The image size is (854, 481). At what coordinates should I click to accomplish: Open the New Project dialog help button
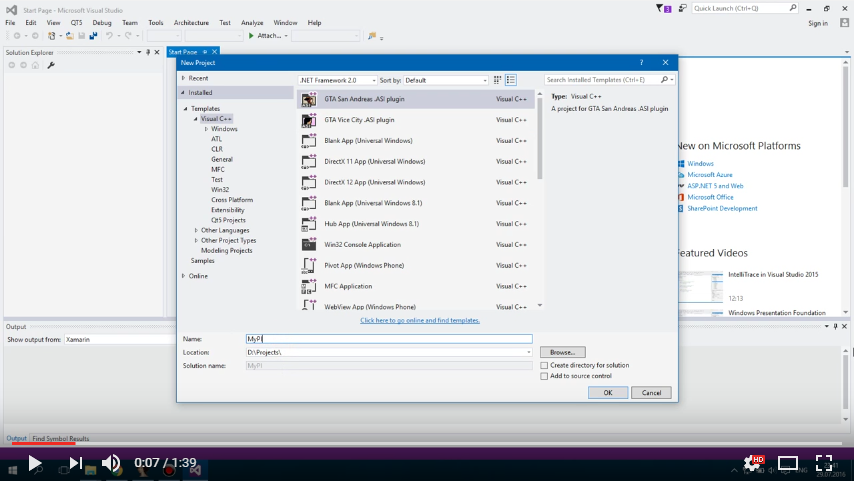[641, 63]
